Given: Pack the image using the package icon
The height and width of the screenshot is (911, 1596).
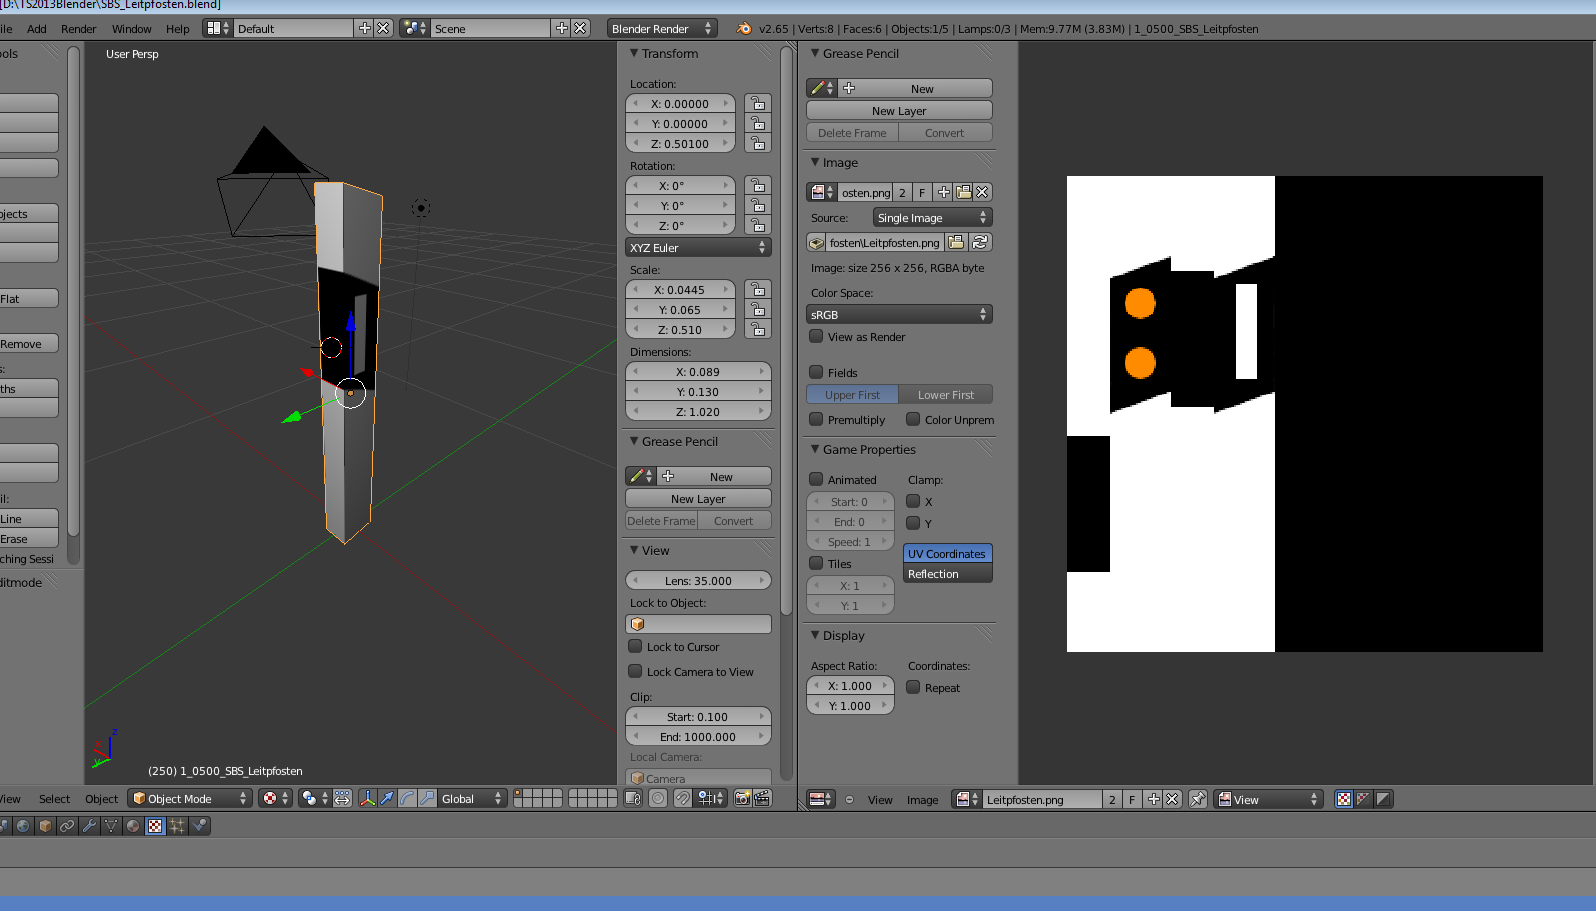Looking at the screenshot, I should click(816, 242).
